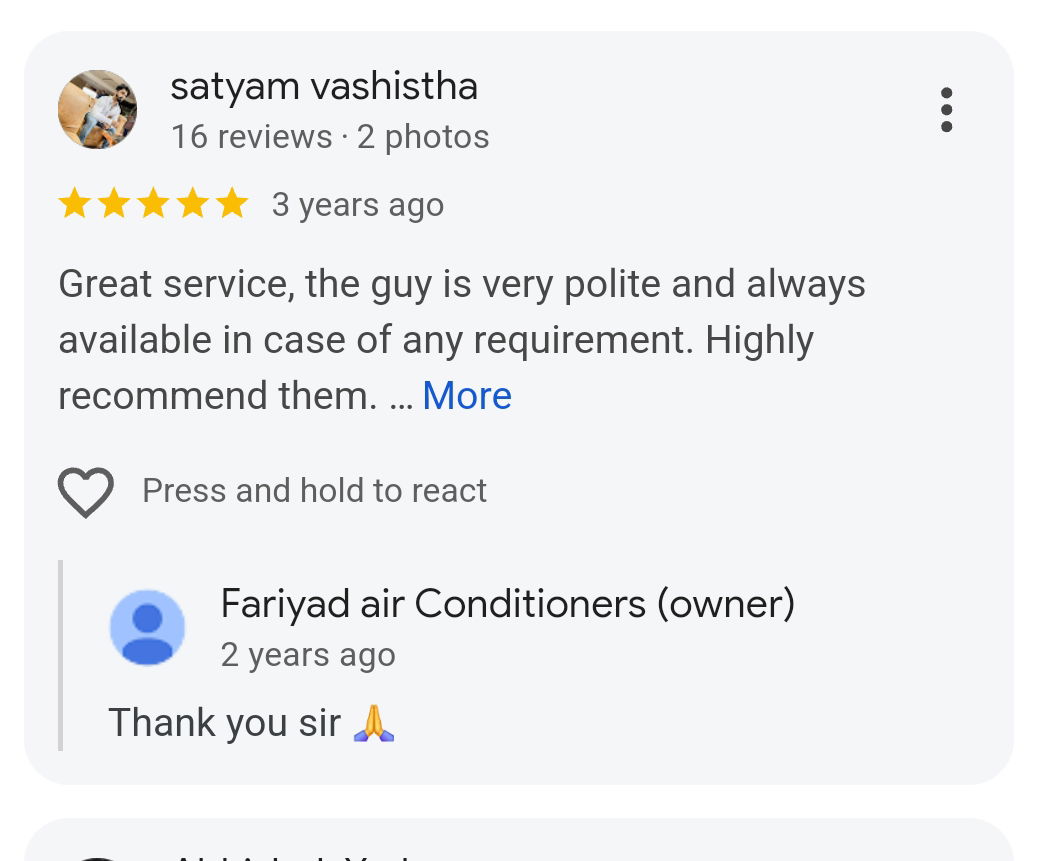Click the fifth yellow rating star
Screen dimensions: 1059x861
[232, 203]
